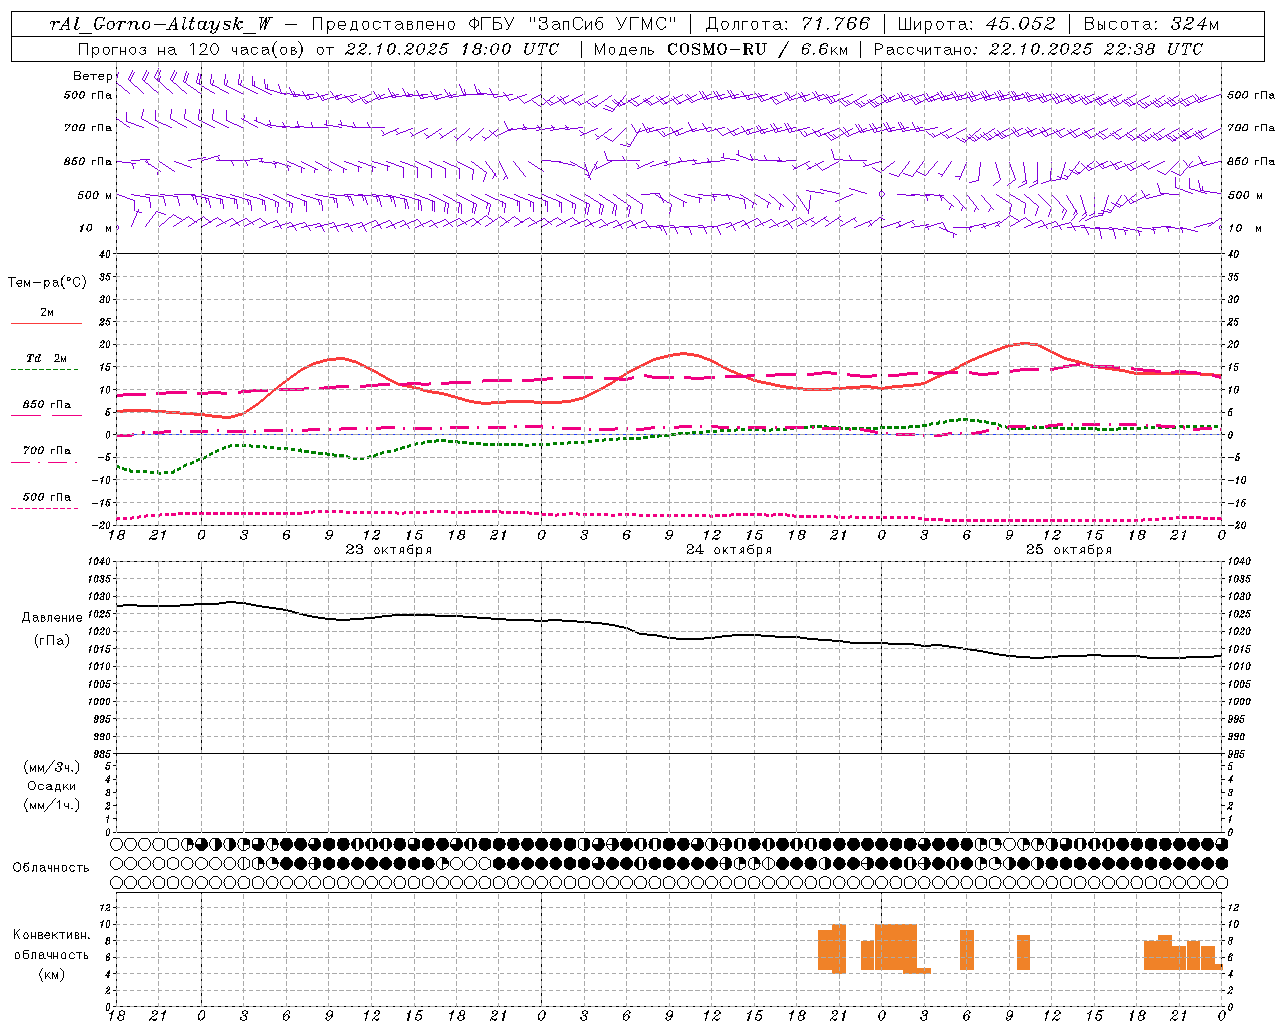Click the Долгота: 71.766 value
This screenshot has width=1280, height=1024.
(788, 24)
